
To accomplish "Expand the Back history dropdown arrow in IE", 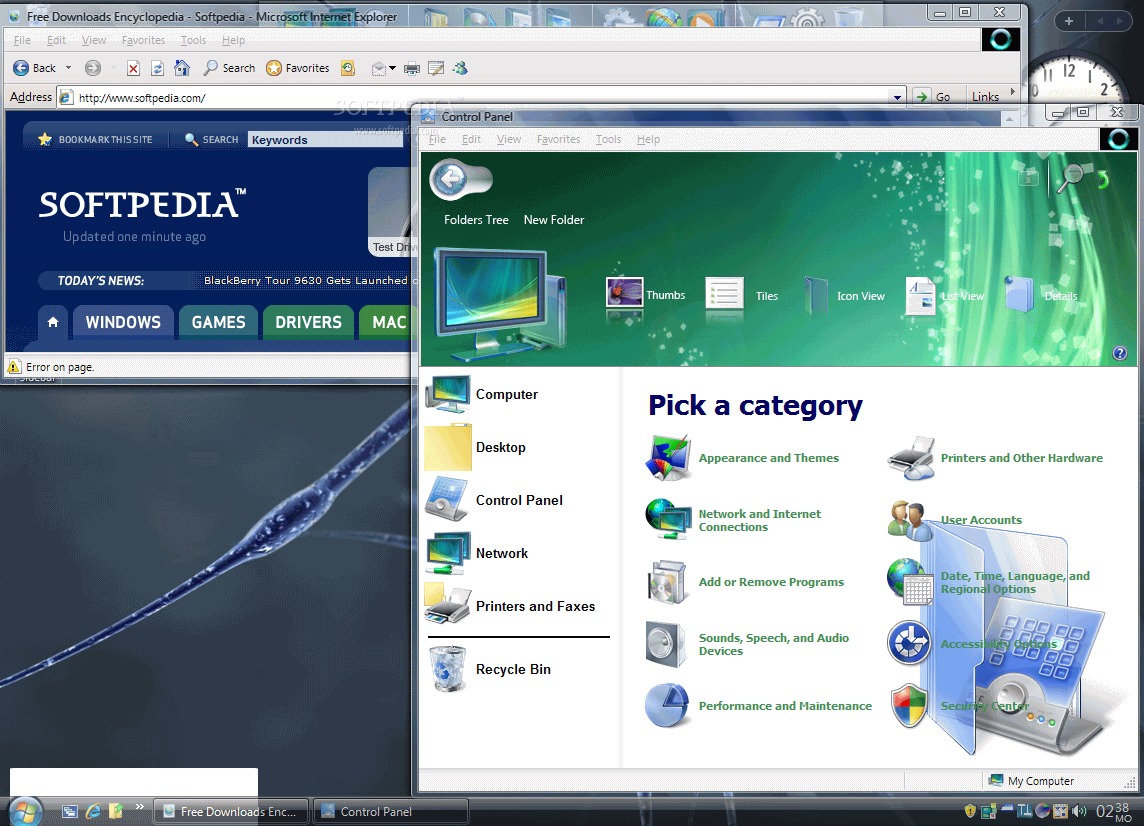I will pyautogui.click(x=69, y=68).
